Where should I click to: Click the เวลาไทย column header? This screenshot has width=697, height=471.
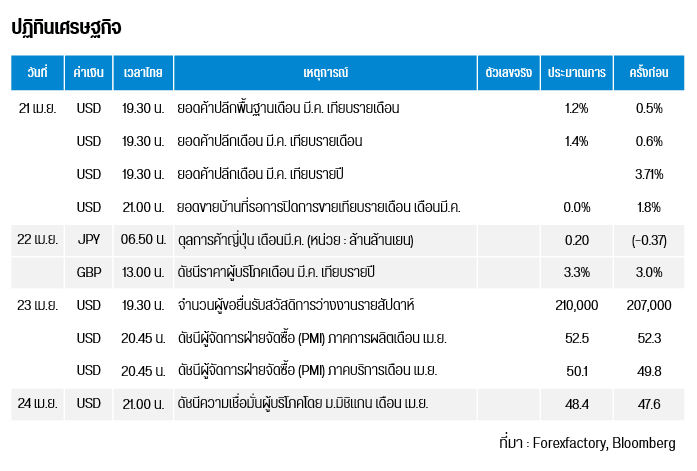click(143, 75)
